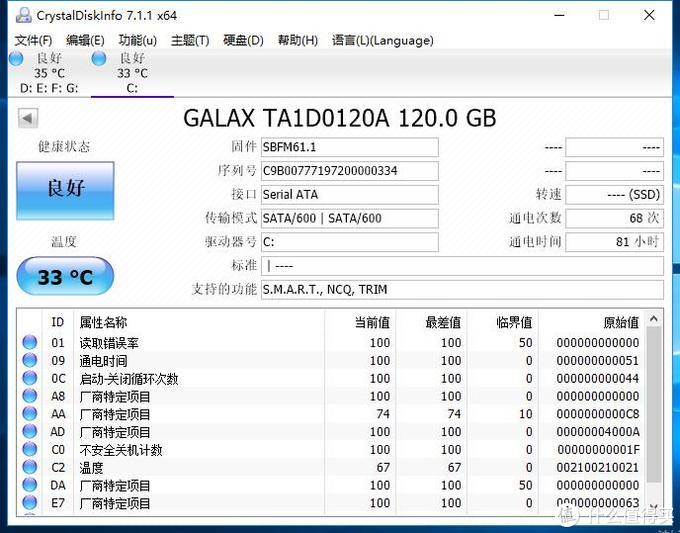The height and width of the screenshot is (533, 680).
Task: Click the disk title GALAX TA1D0120A 120.0 GB
Action: pos(340,118)
